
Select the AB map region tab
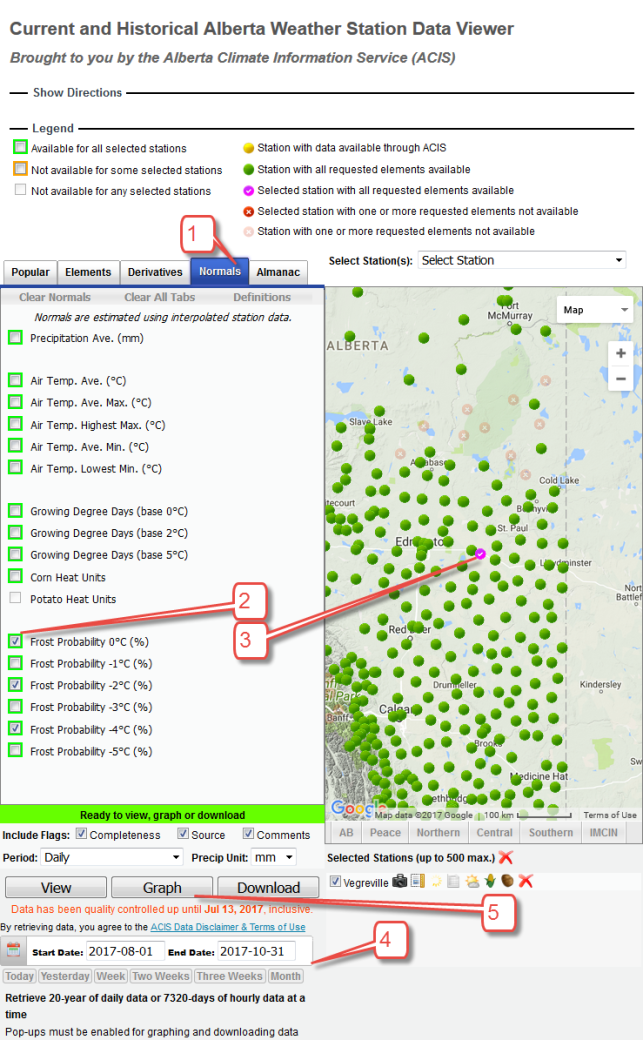(x=346, y=832)
